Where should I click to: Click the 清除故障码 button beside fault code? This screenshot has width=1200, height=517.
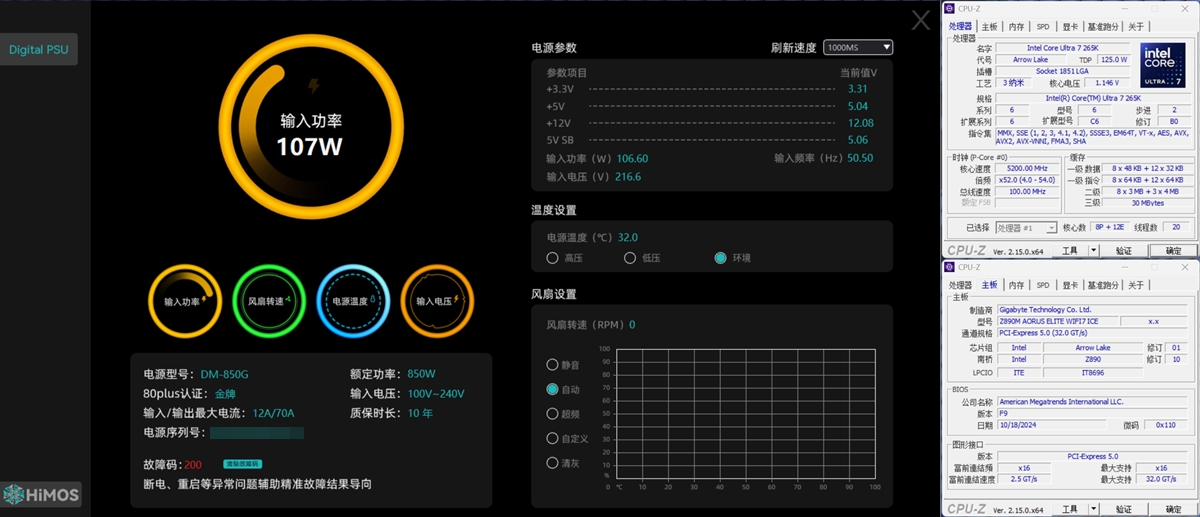click(x=242, y=464)
